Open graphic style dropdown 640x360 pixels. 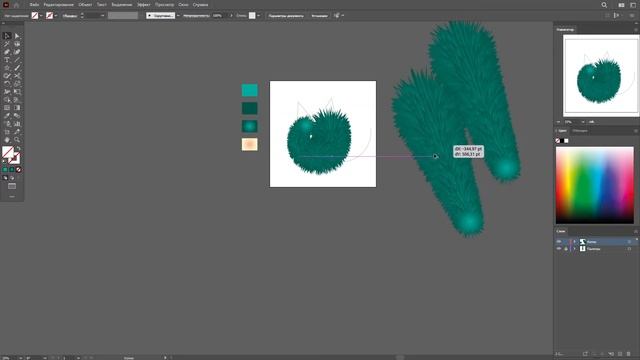click(258, 16)
